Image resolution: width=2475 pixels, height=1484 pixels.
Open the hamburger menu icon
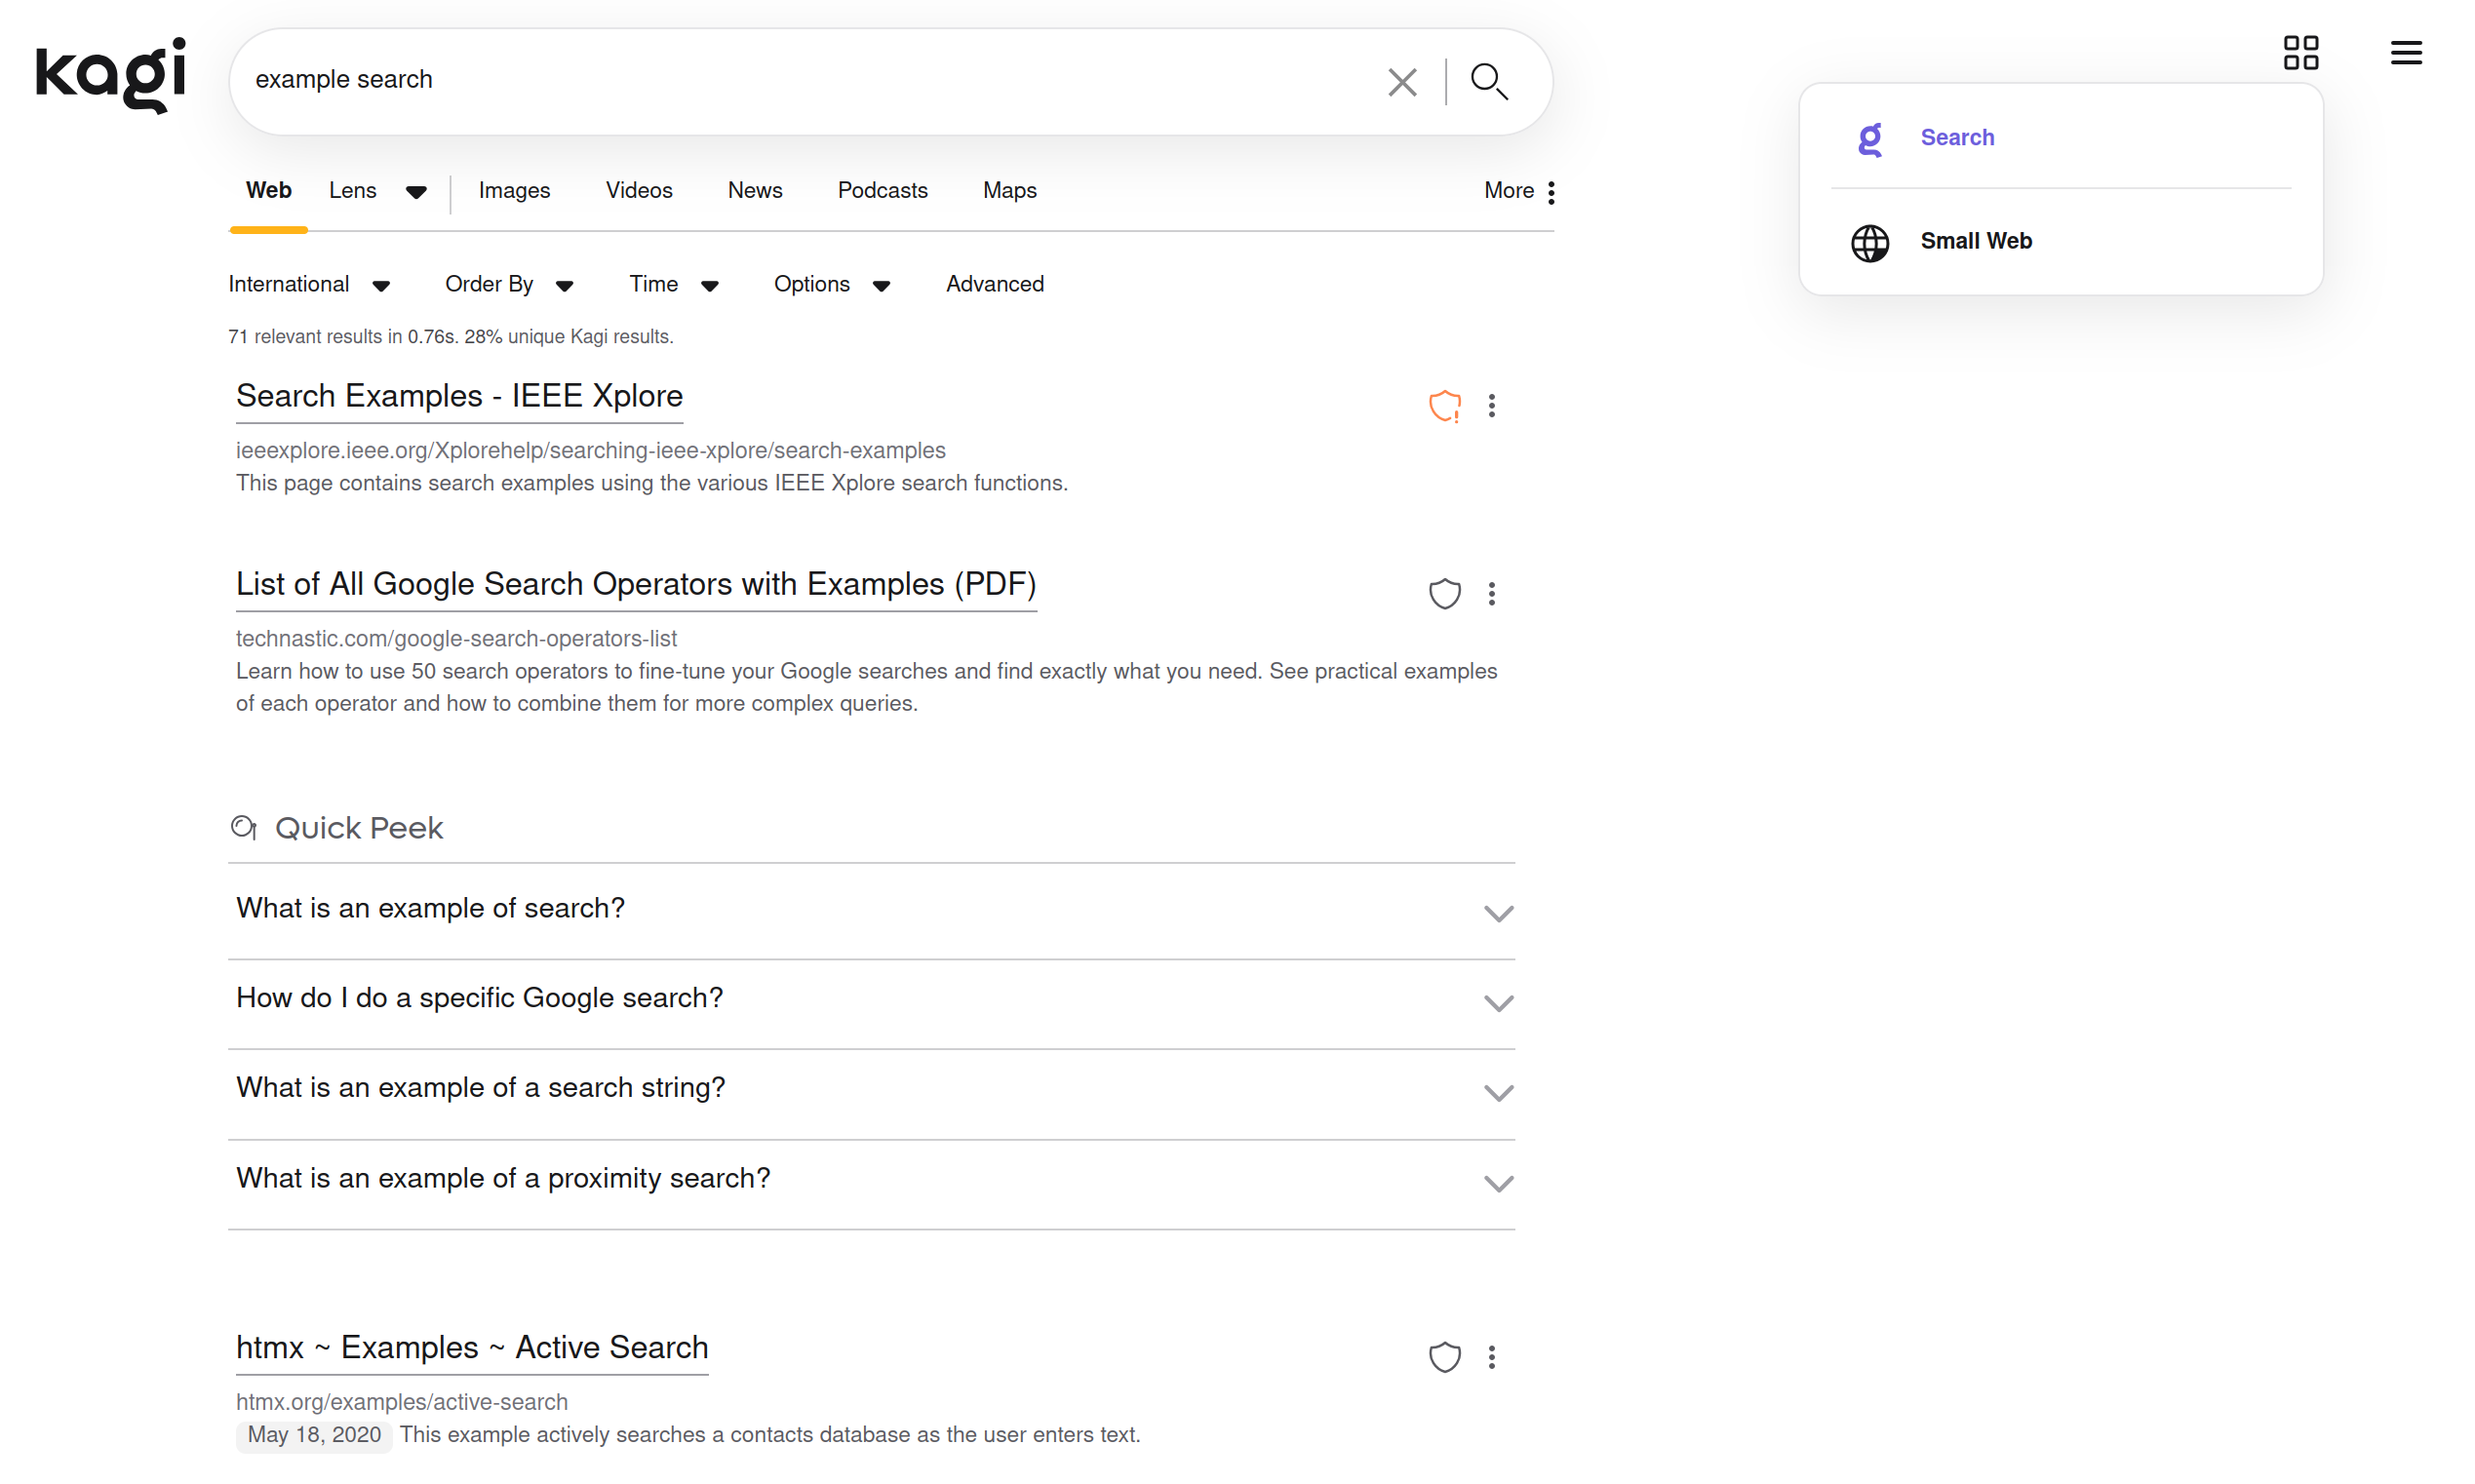[x=2405, y=53]
